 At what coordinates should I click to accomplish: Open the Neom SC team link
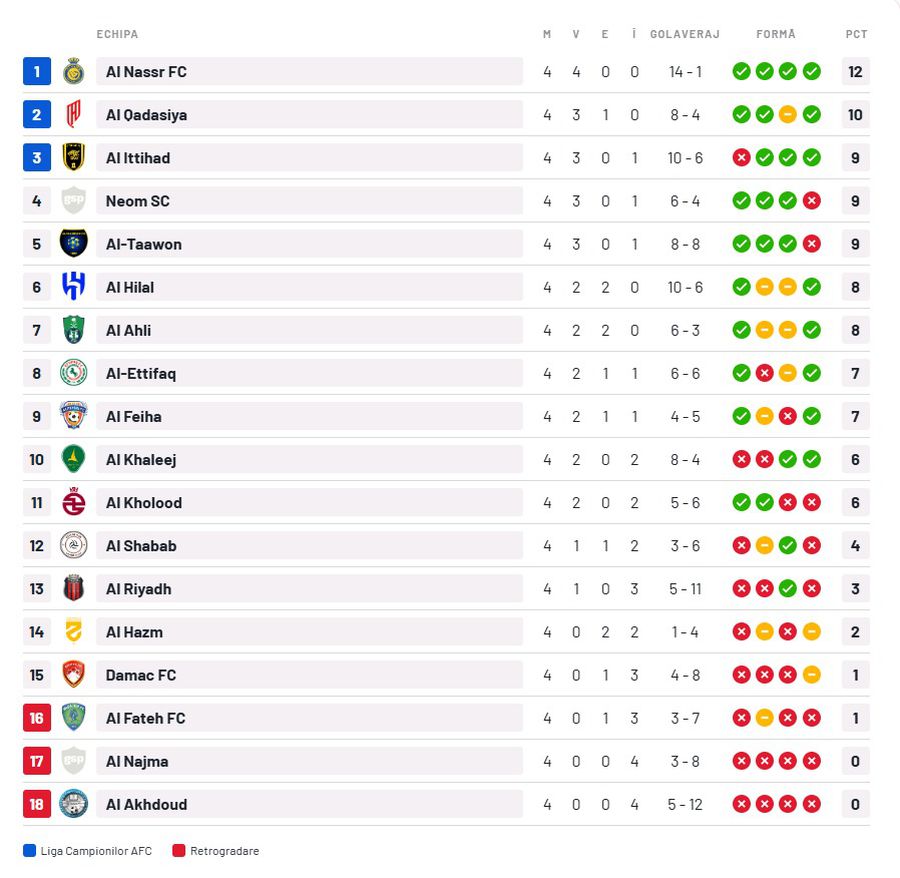pos(138,201)
